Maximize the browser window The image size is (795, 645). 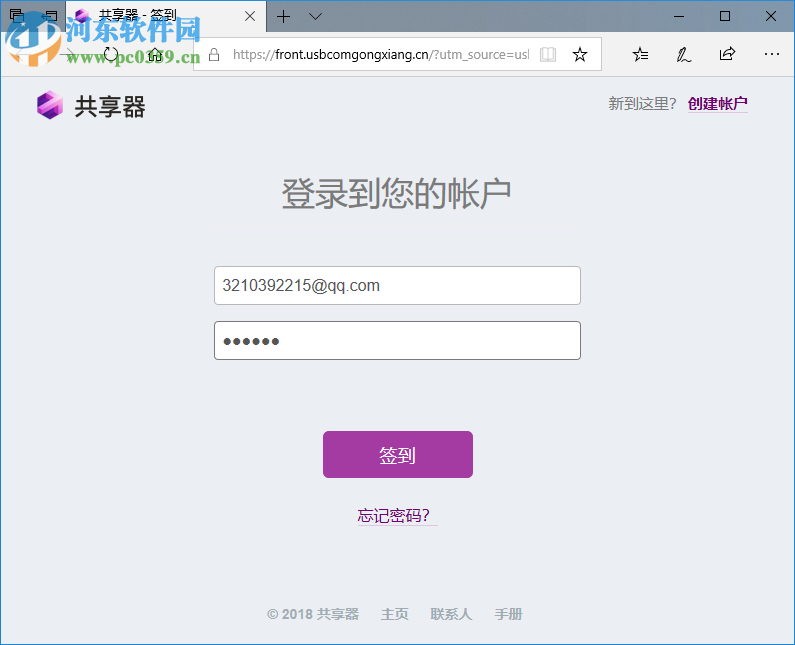(x=725, y=16)
